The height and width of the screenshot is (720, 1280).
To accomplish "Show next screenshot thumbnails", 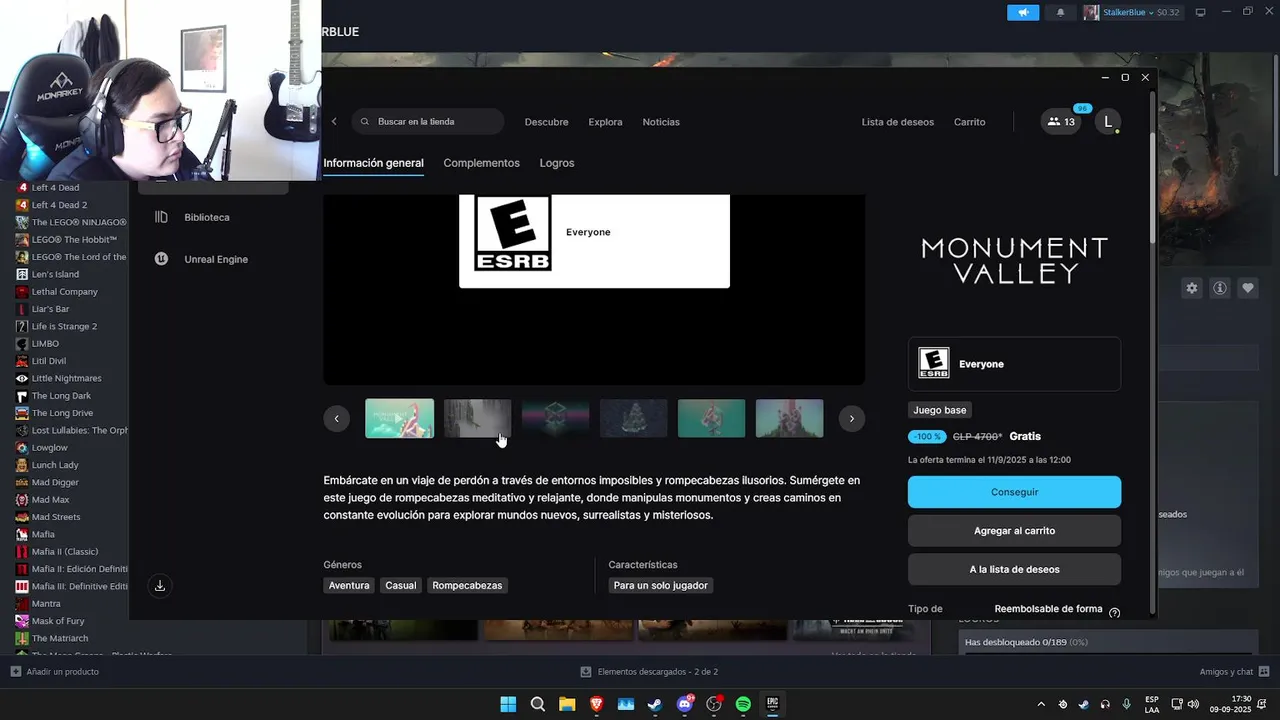I will (x=851, y=419).
